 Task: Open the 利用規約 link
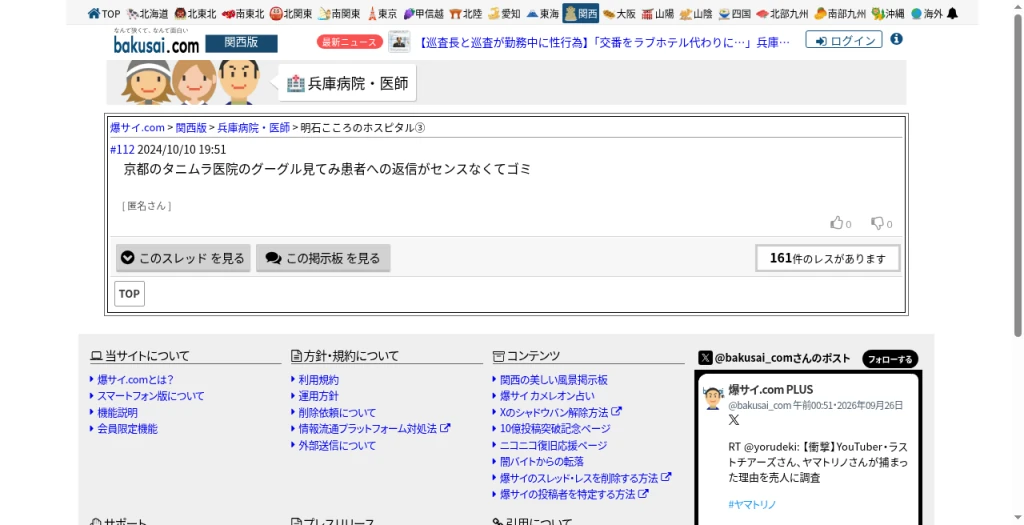tap(319, 379)
